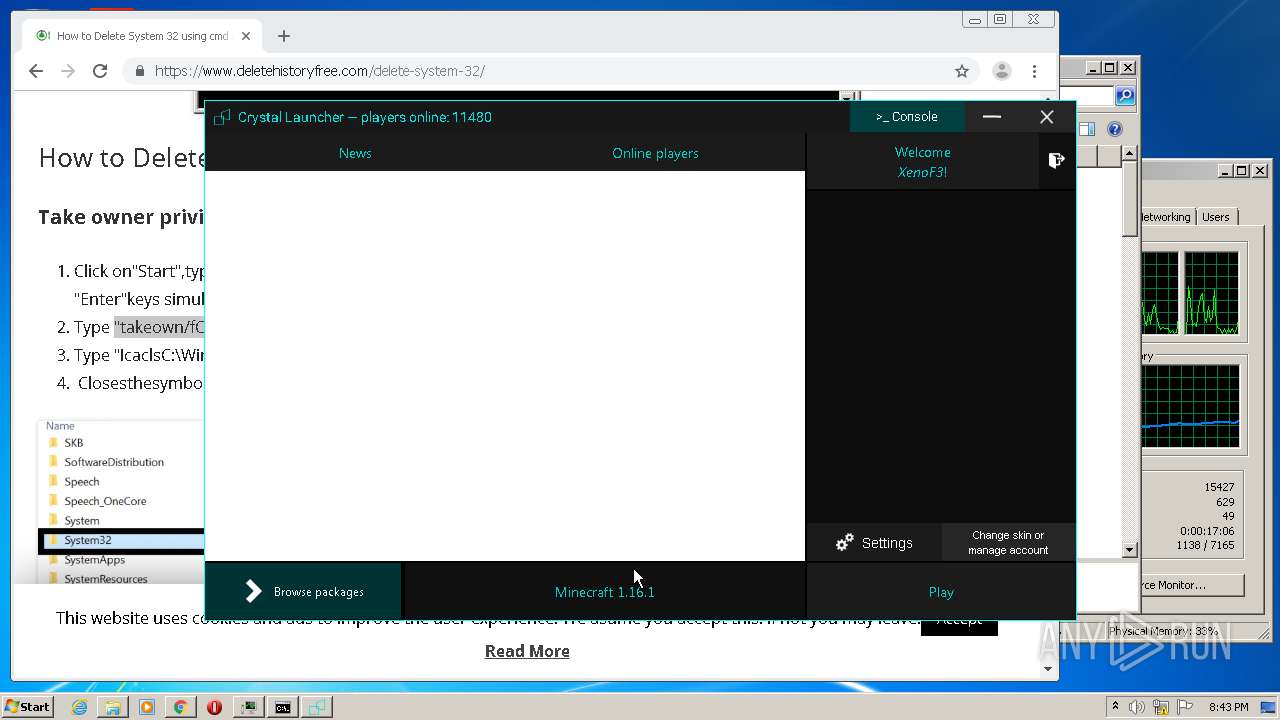Viewport: 1280px width, 720px height.
Task: Click the 8:43 PM taskbar clock
Action: pyautogui.click(x=1228, y=707)
